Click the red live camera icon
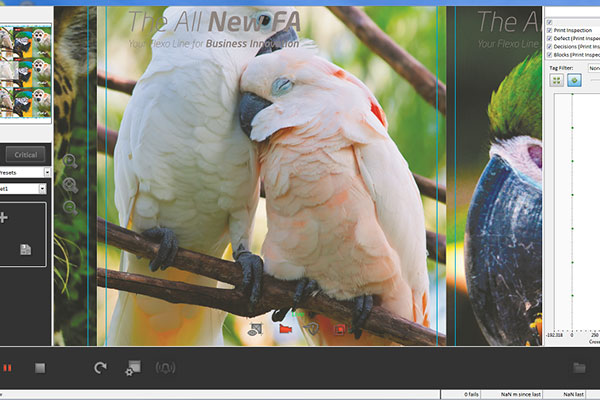This screenshot has width=600, height=400. pos(285,328)
